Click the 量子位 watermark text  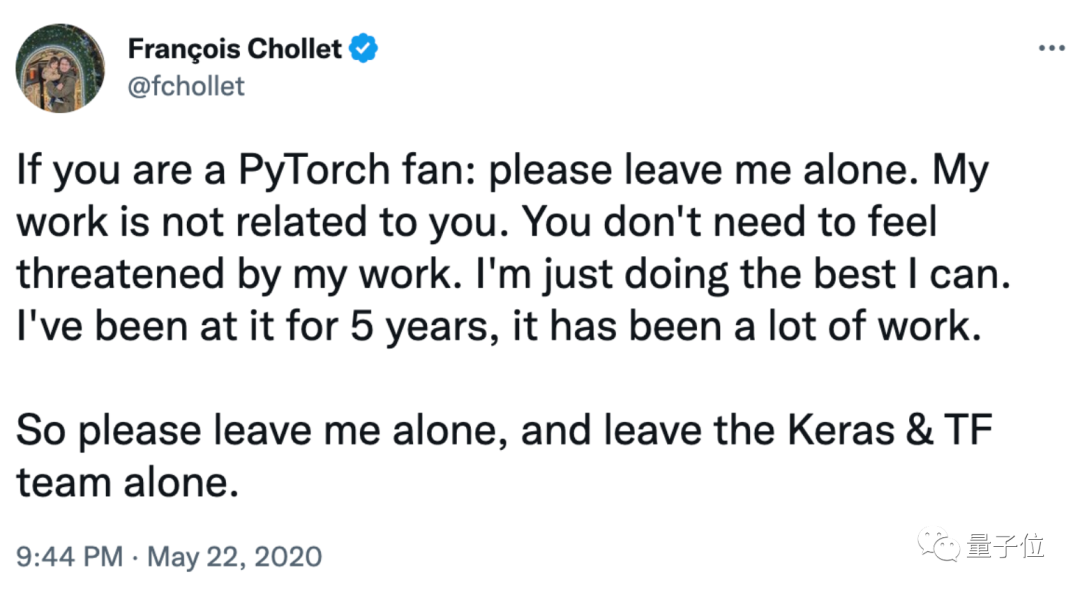[1005, 546]
